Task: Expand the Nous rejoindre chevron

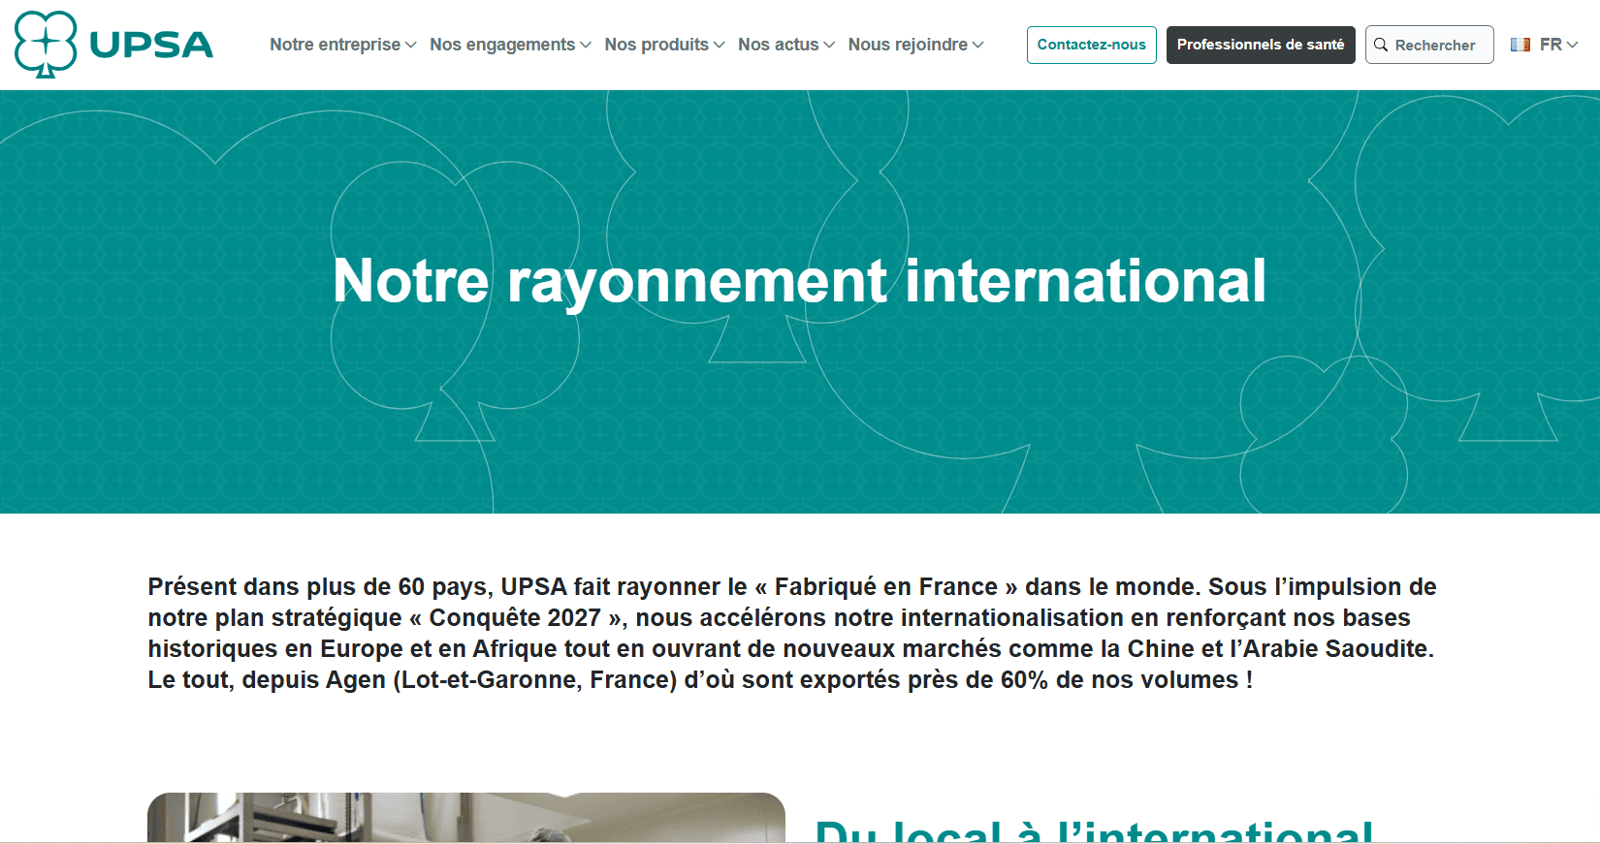Action: pyautogui.click(x=978, y=45)
